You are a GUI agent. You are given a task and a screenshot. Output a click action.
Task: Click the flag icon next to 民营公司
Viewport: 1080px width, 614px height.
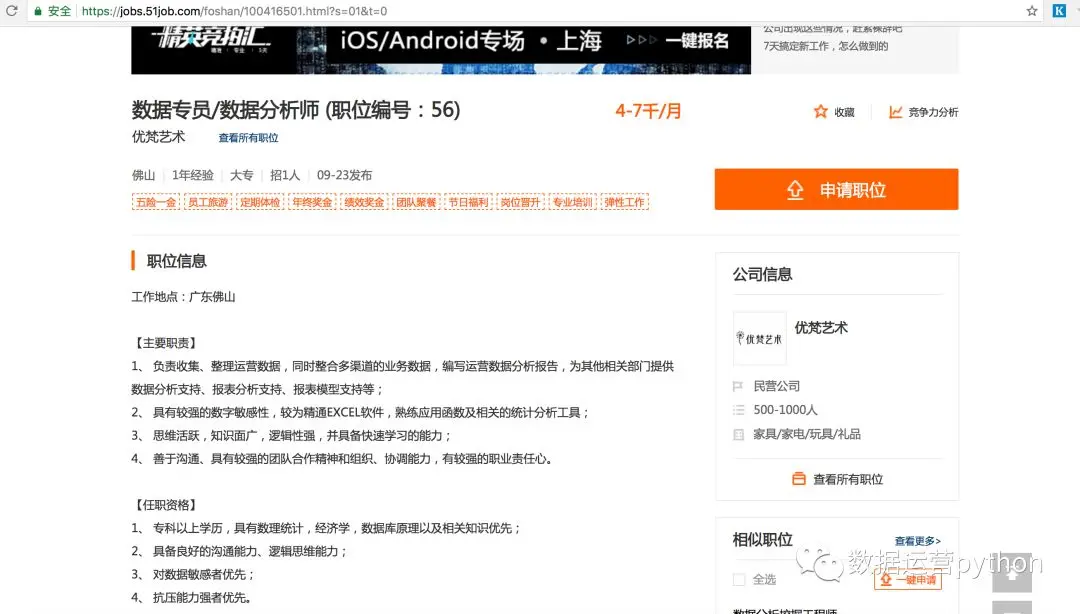[x=738, y=387]
